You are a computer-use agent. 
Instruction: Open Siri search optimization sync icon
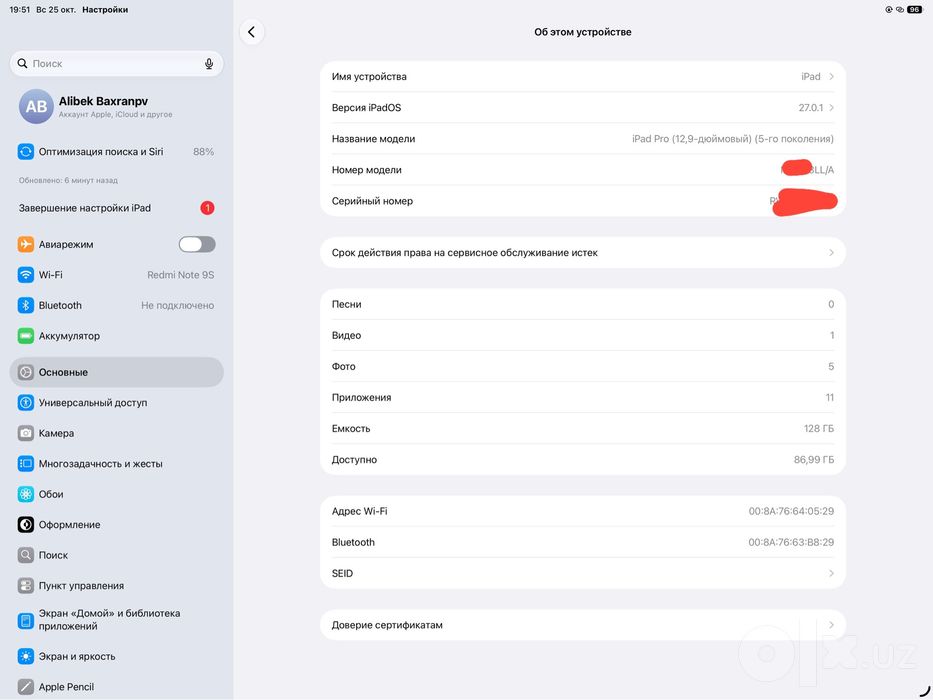[x=26, y=152]
